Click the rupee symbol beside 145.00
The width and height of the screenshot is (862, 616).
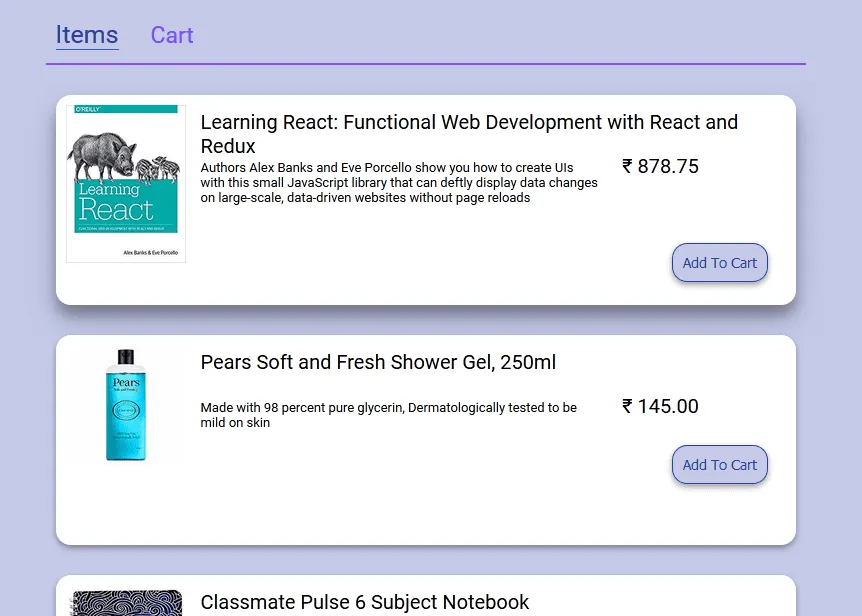(628, 406)
